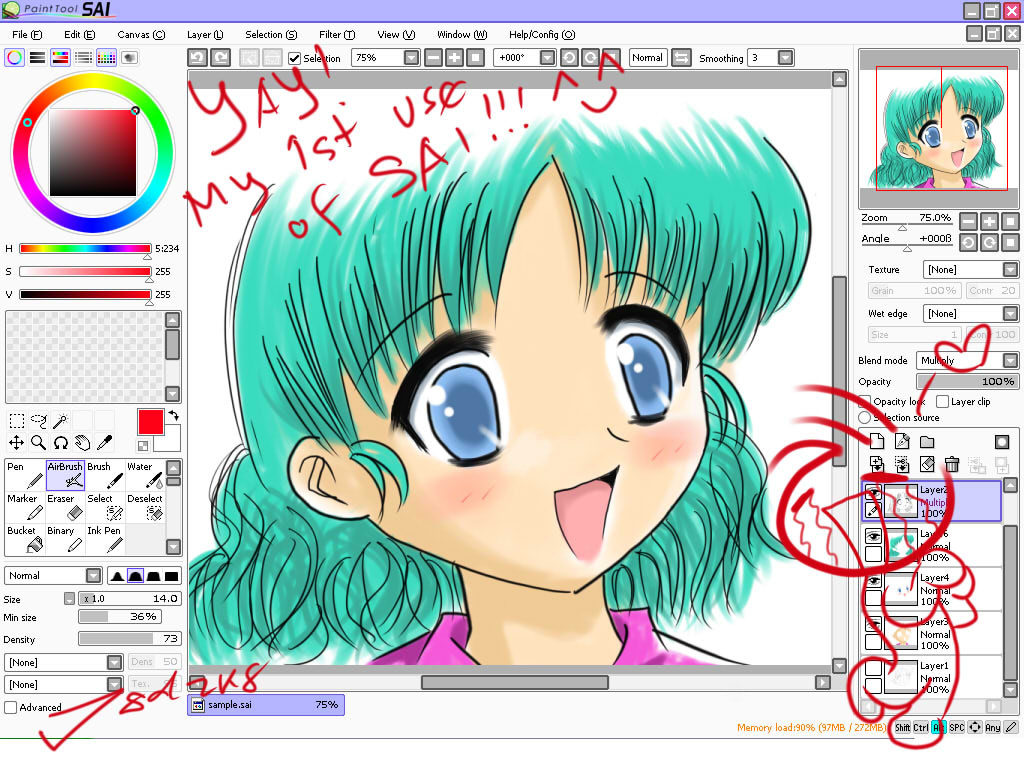Pick the rectangular selection tool
This screenshot has height=768, width=1024.
pyautogui.click(x=17, y=420)
